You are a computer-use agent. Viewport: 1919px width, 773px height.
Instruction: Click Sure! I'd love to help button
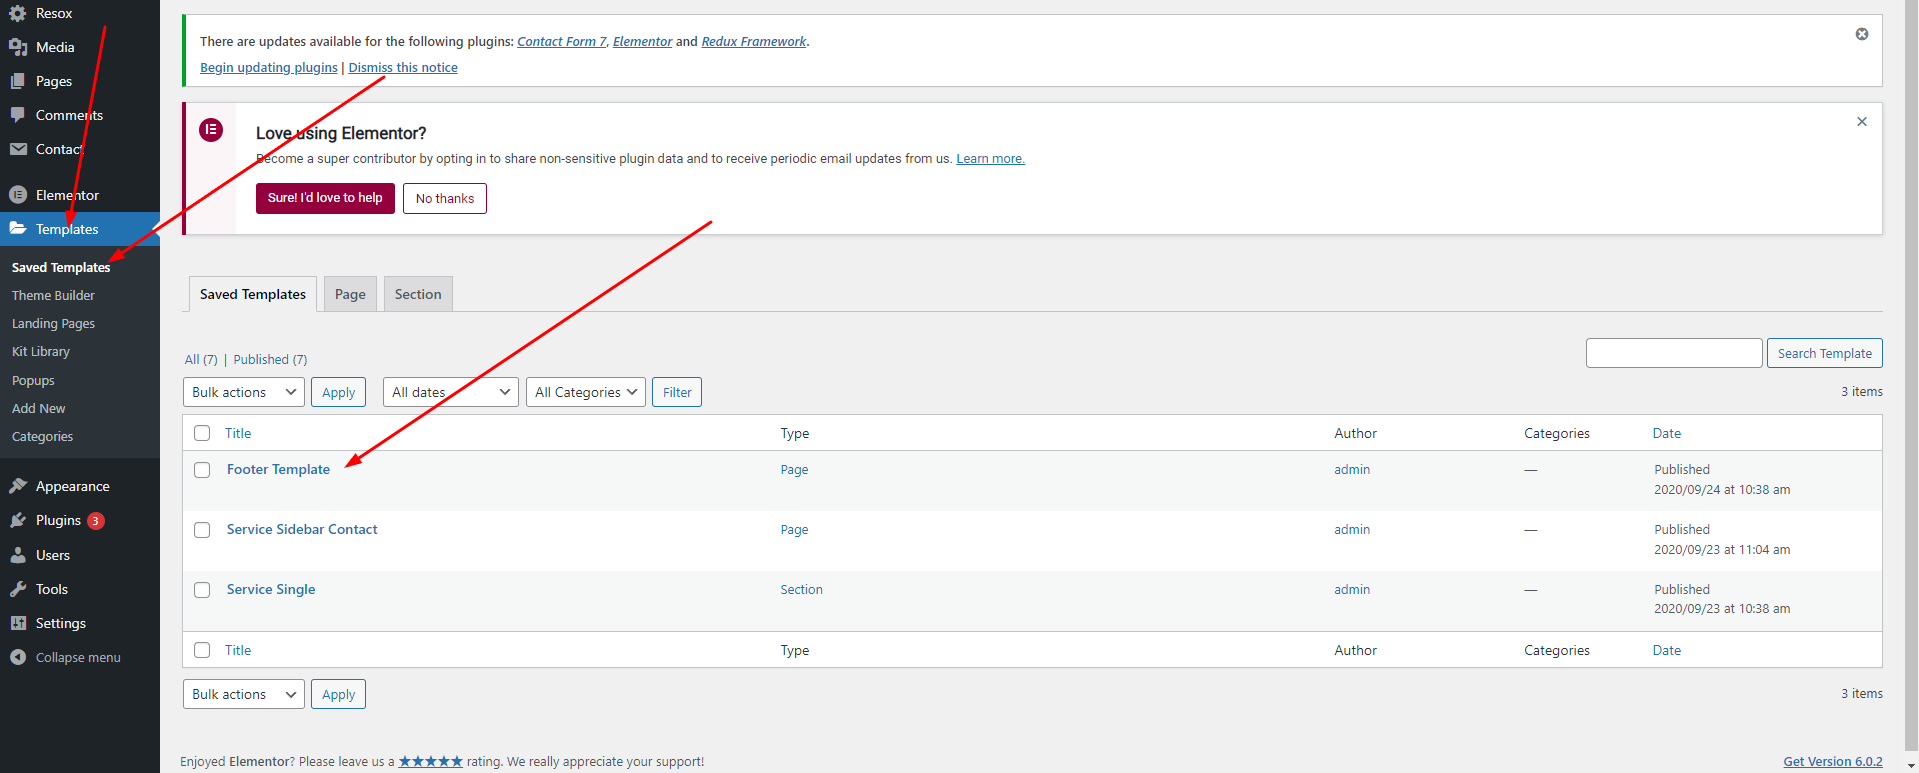pos(325,198)
